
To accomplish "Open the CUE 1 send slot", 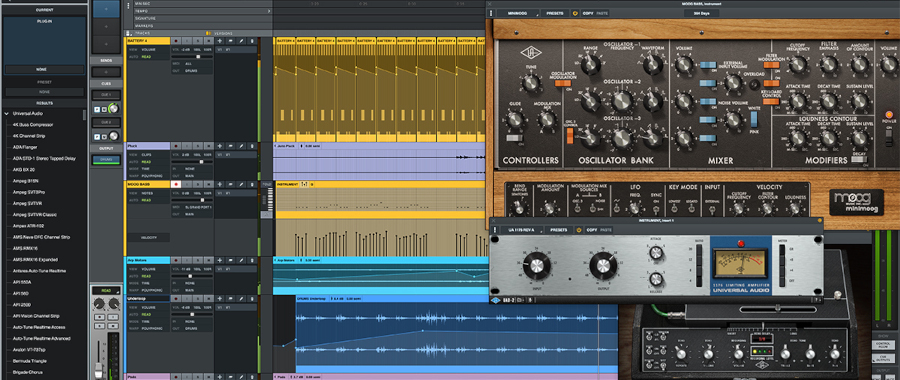I will point(106,94).
